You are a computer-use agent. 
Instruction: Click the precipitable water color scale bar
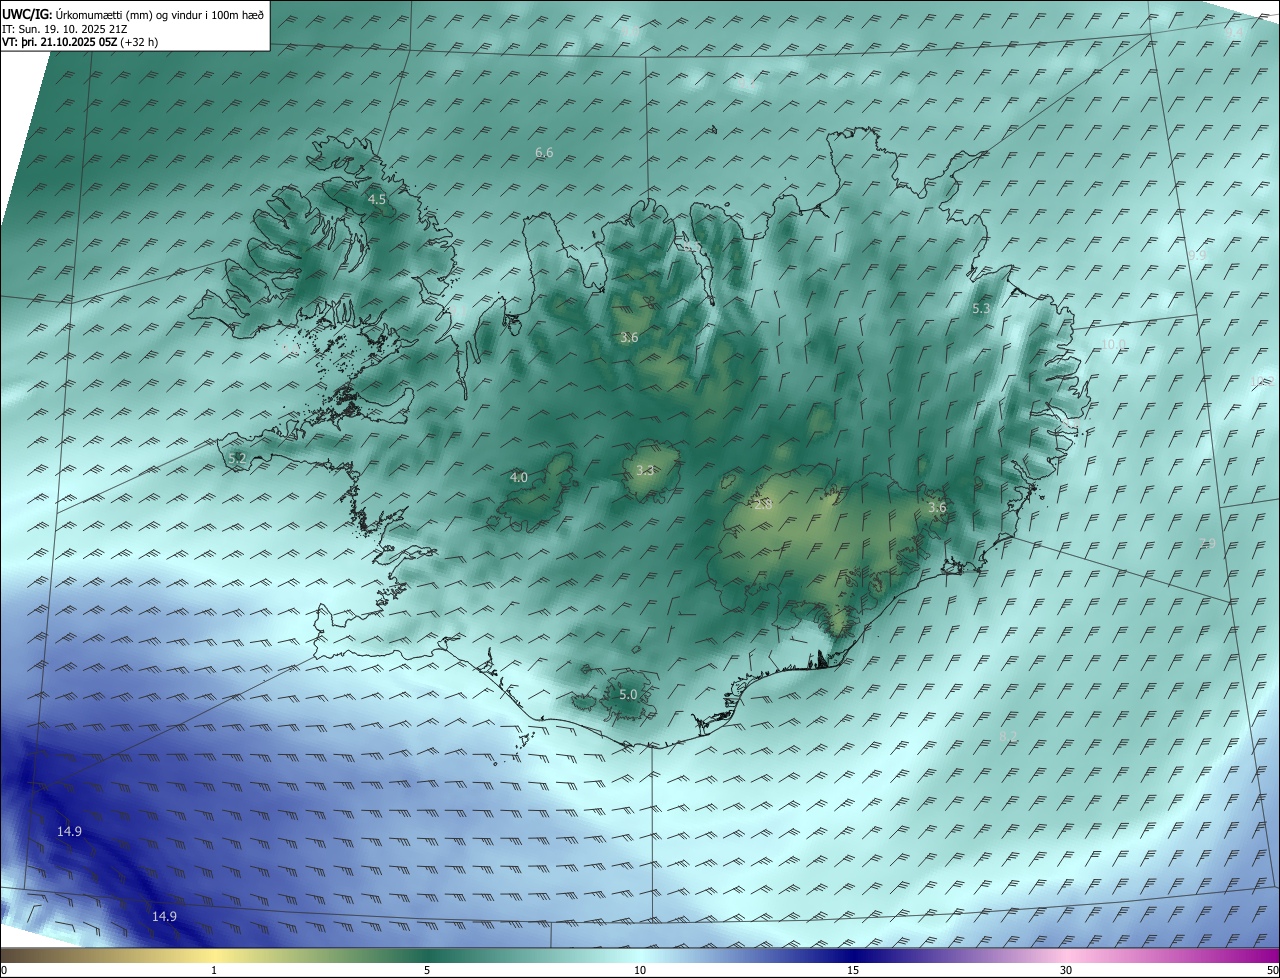click(x=640, y=956)
